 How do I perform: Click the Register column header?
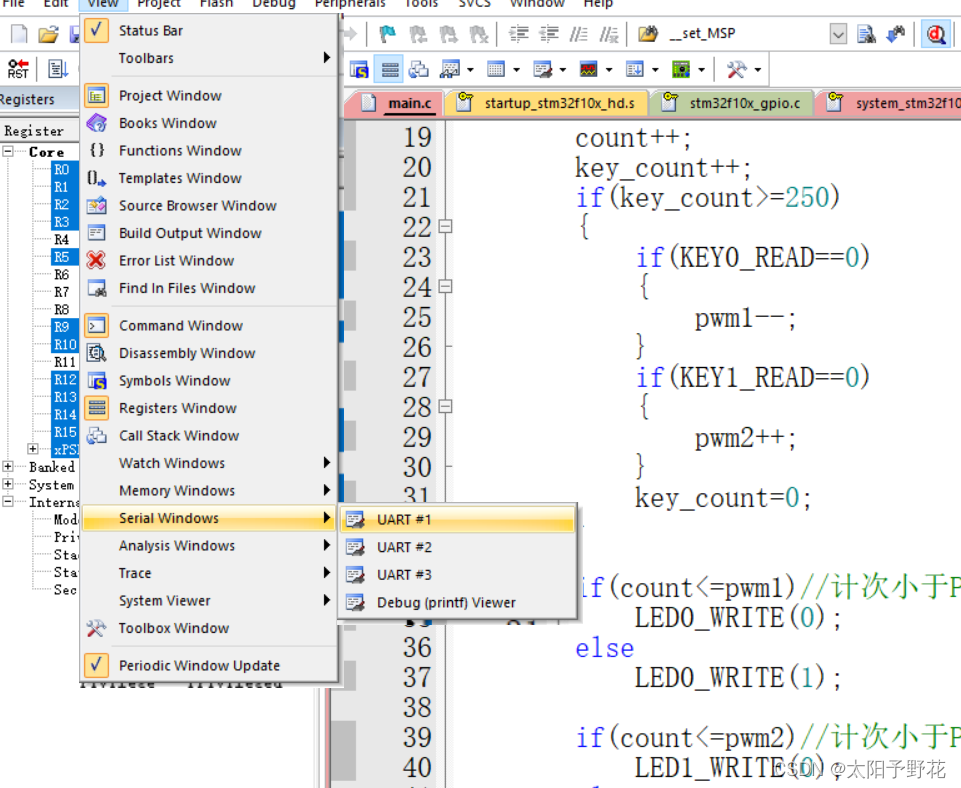point(38,131)
